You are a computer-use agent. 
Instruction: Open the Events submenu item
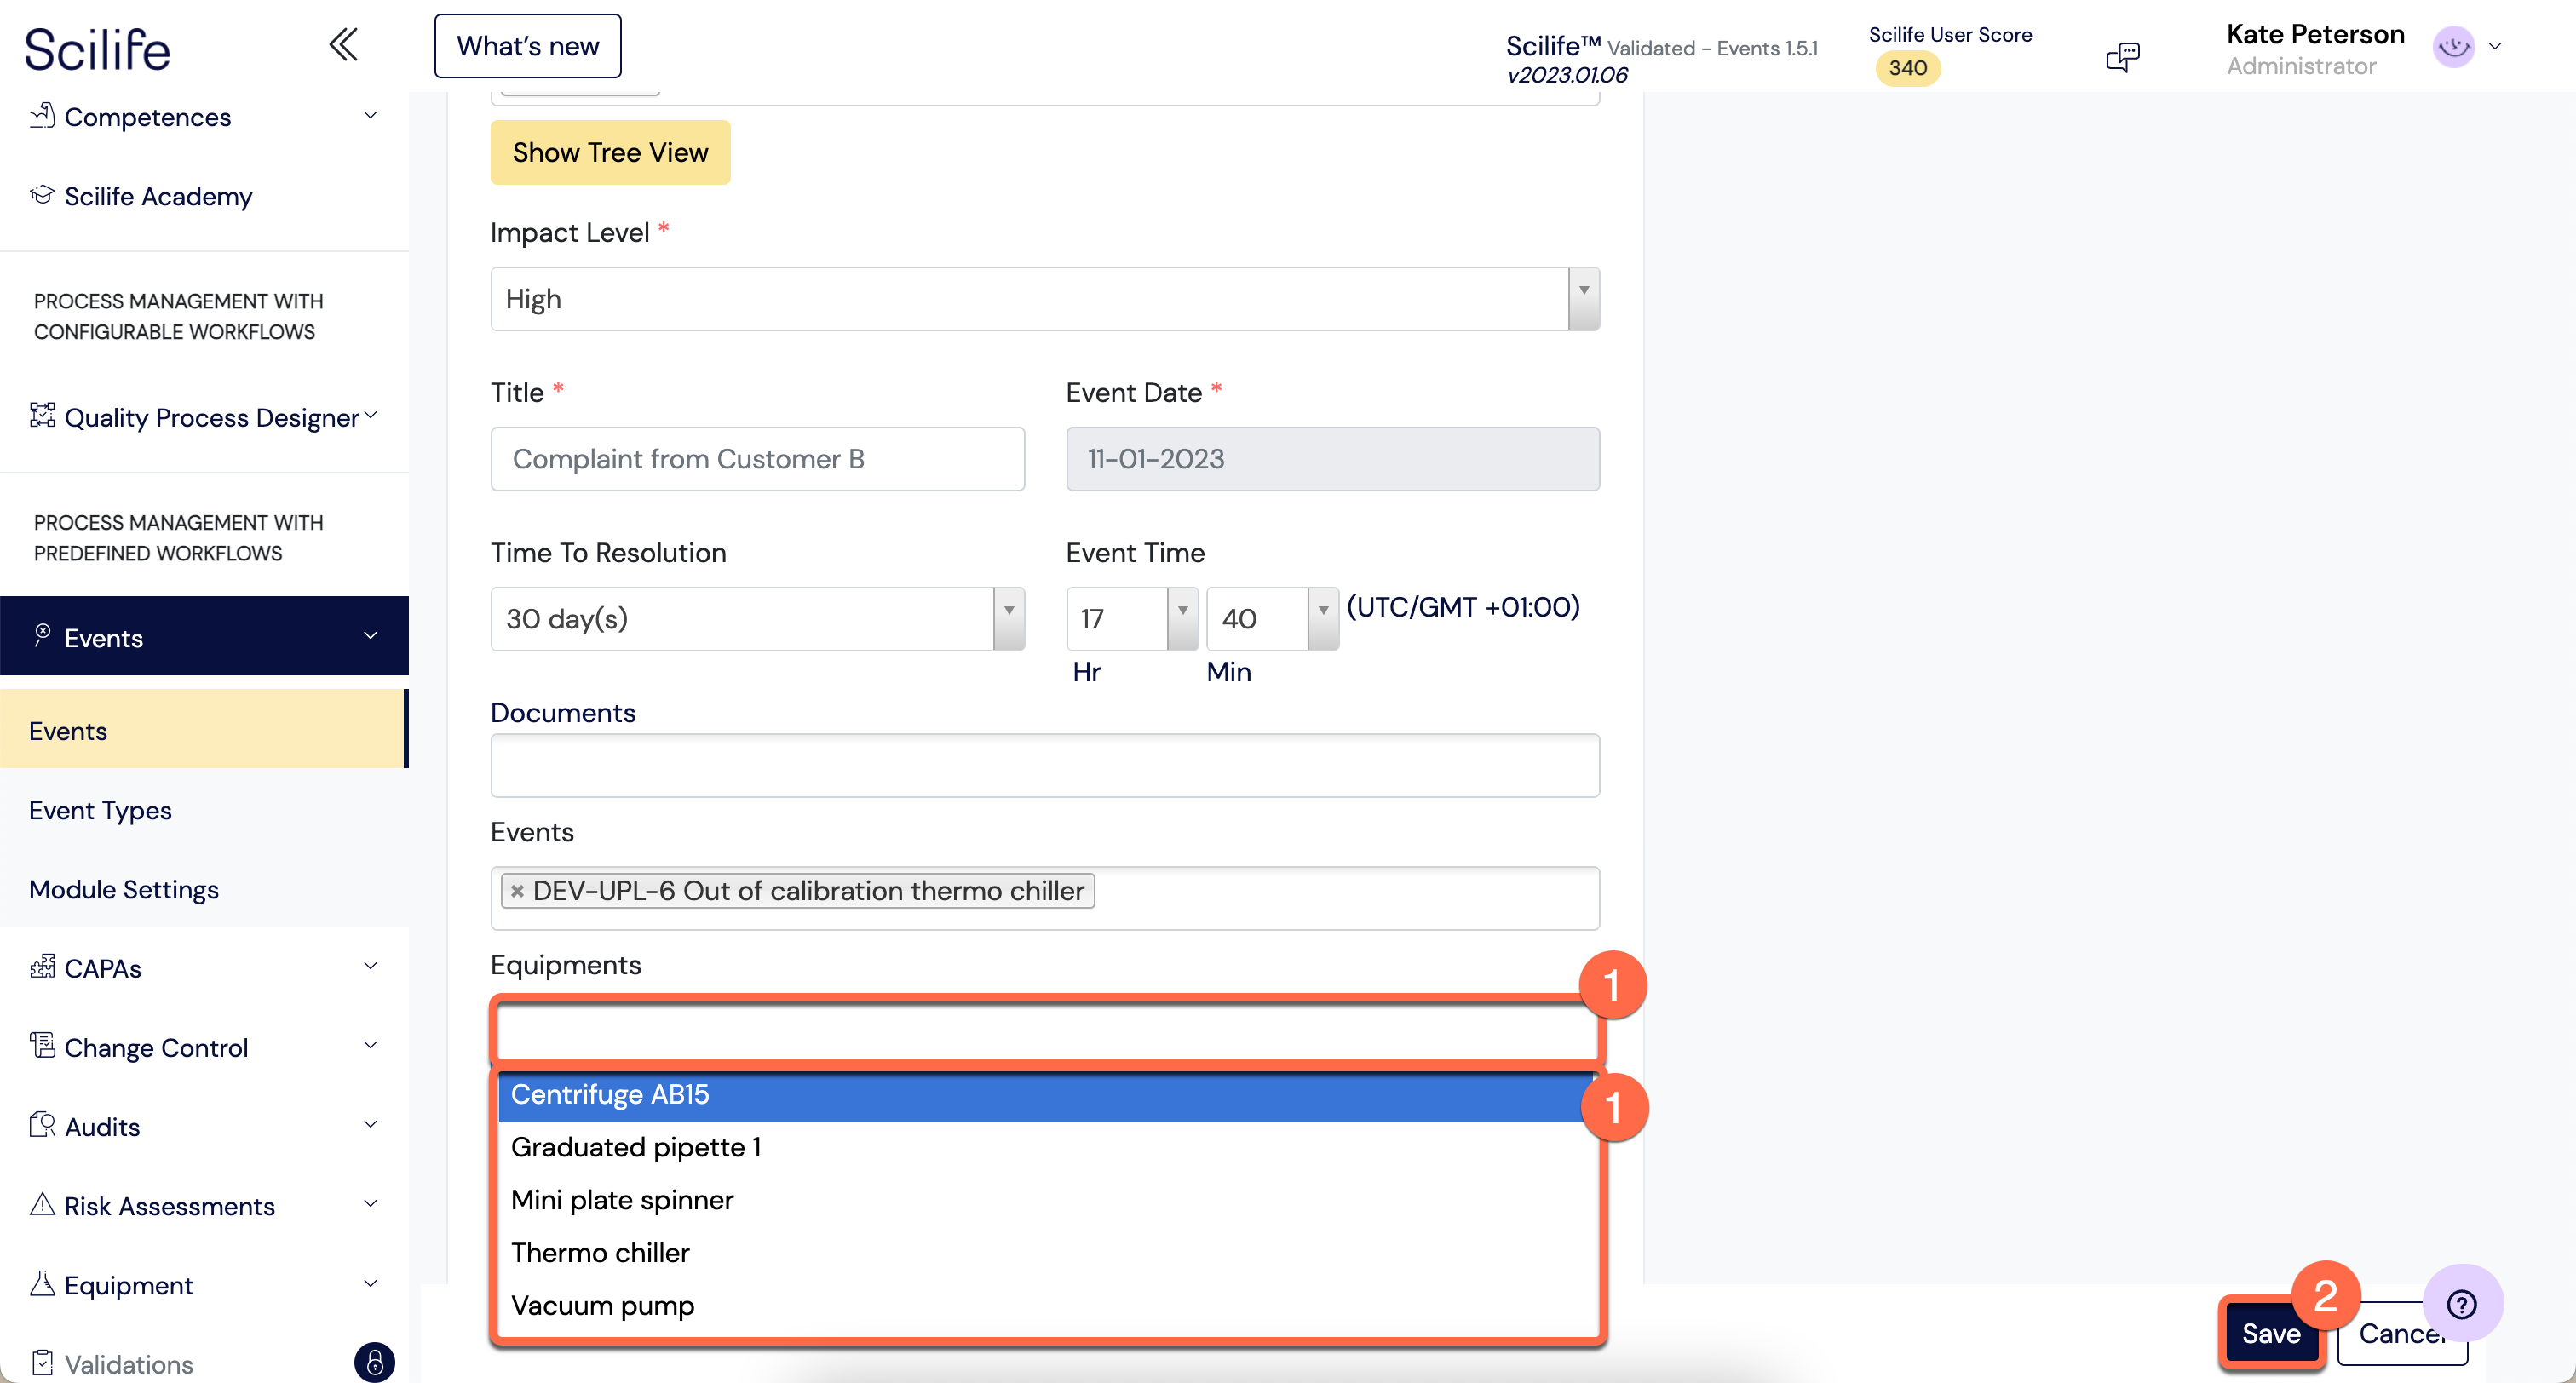point(203,730)
